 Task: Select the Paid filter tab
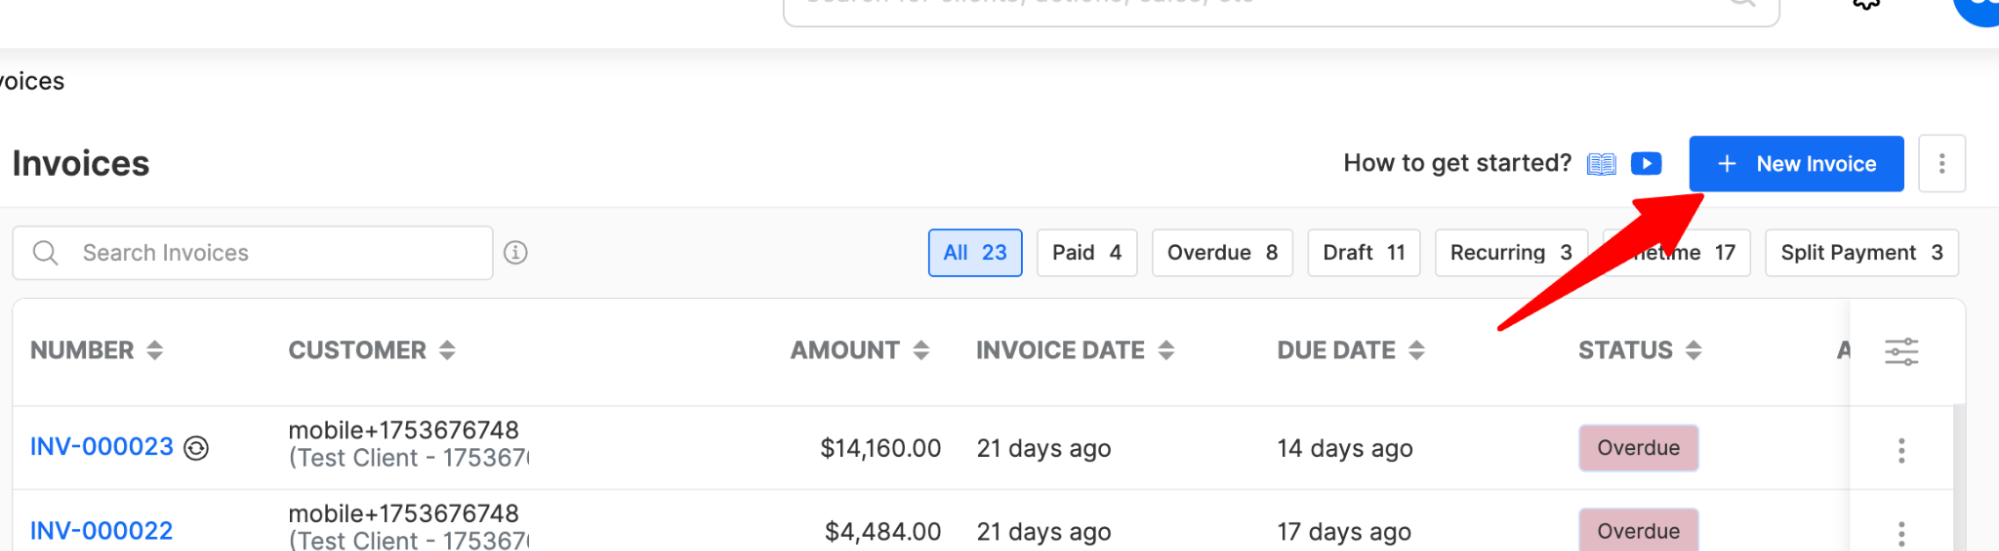pyautogui.click(x=1087, y=253)
